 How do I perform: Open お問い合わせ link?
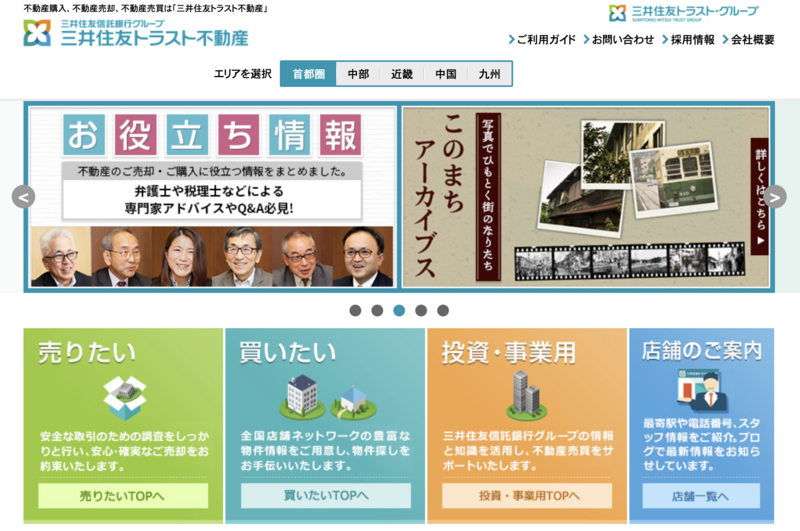(x=618, y=40)
